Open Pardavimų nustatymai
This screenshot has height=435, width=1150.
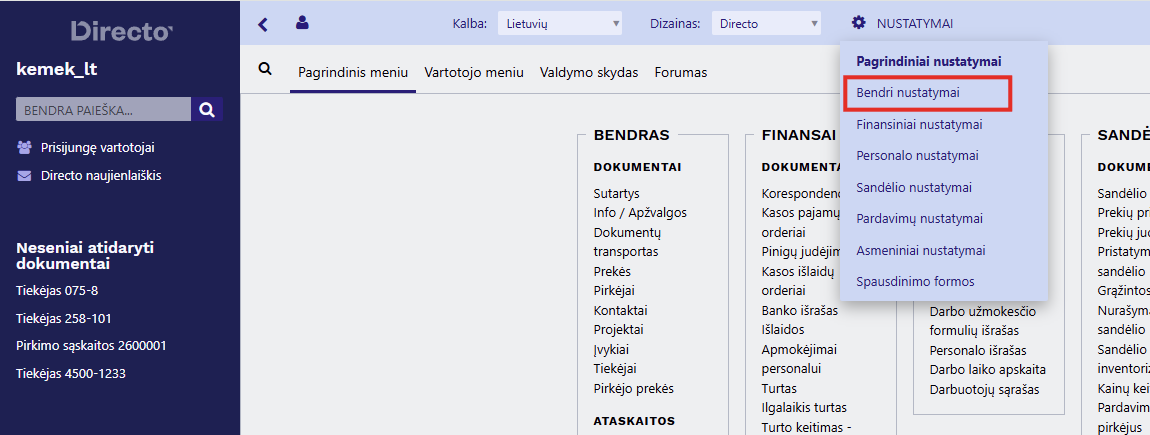click(x=920, y=219)
